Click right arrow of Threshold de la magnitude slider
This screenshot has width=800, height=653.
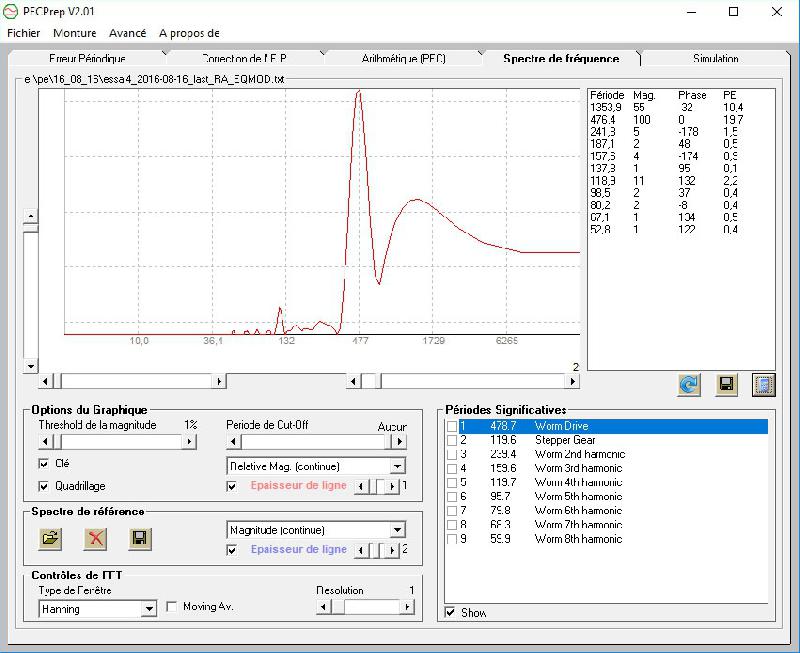point(189,442)
